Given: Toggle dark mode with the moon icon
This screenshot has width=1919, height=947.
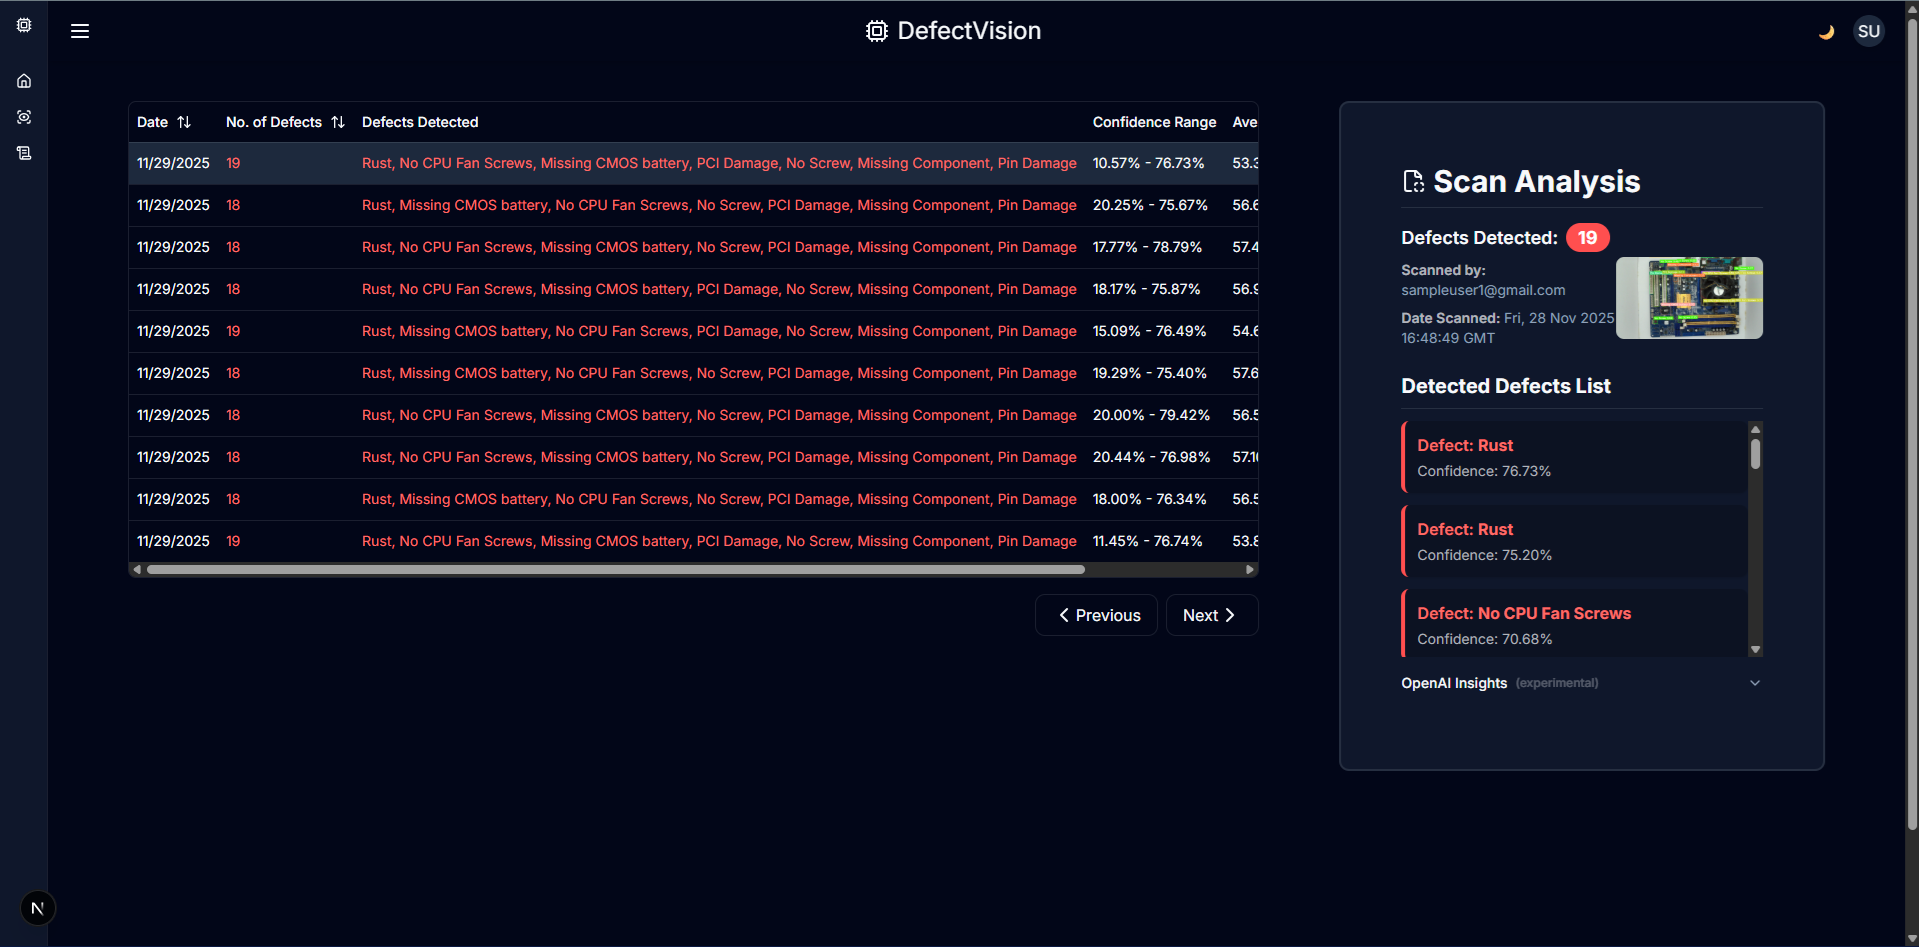Looking at the screenshot, I should (x=1826, y=32).
